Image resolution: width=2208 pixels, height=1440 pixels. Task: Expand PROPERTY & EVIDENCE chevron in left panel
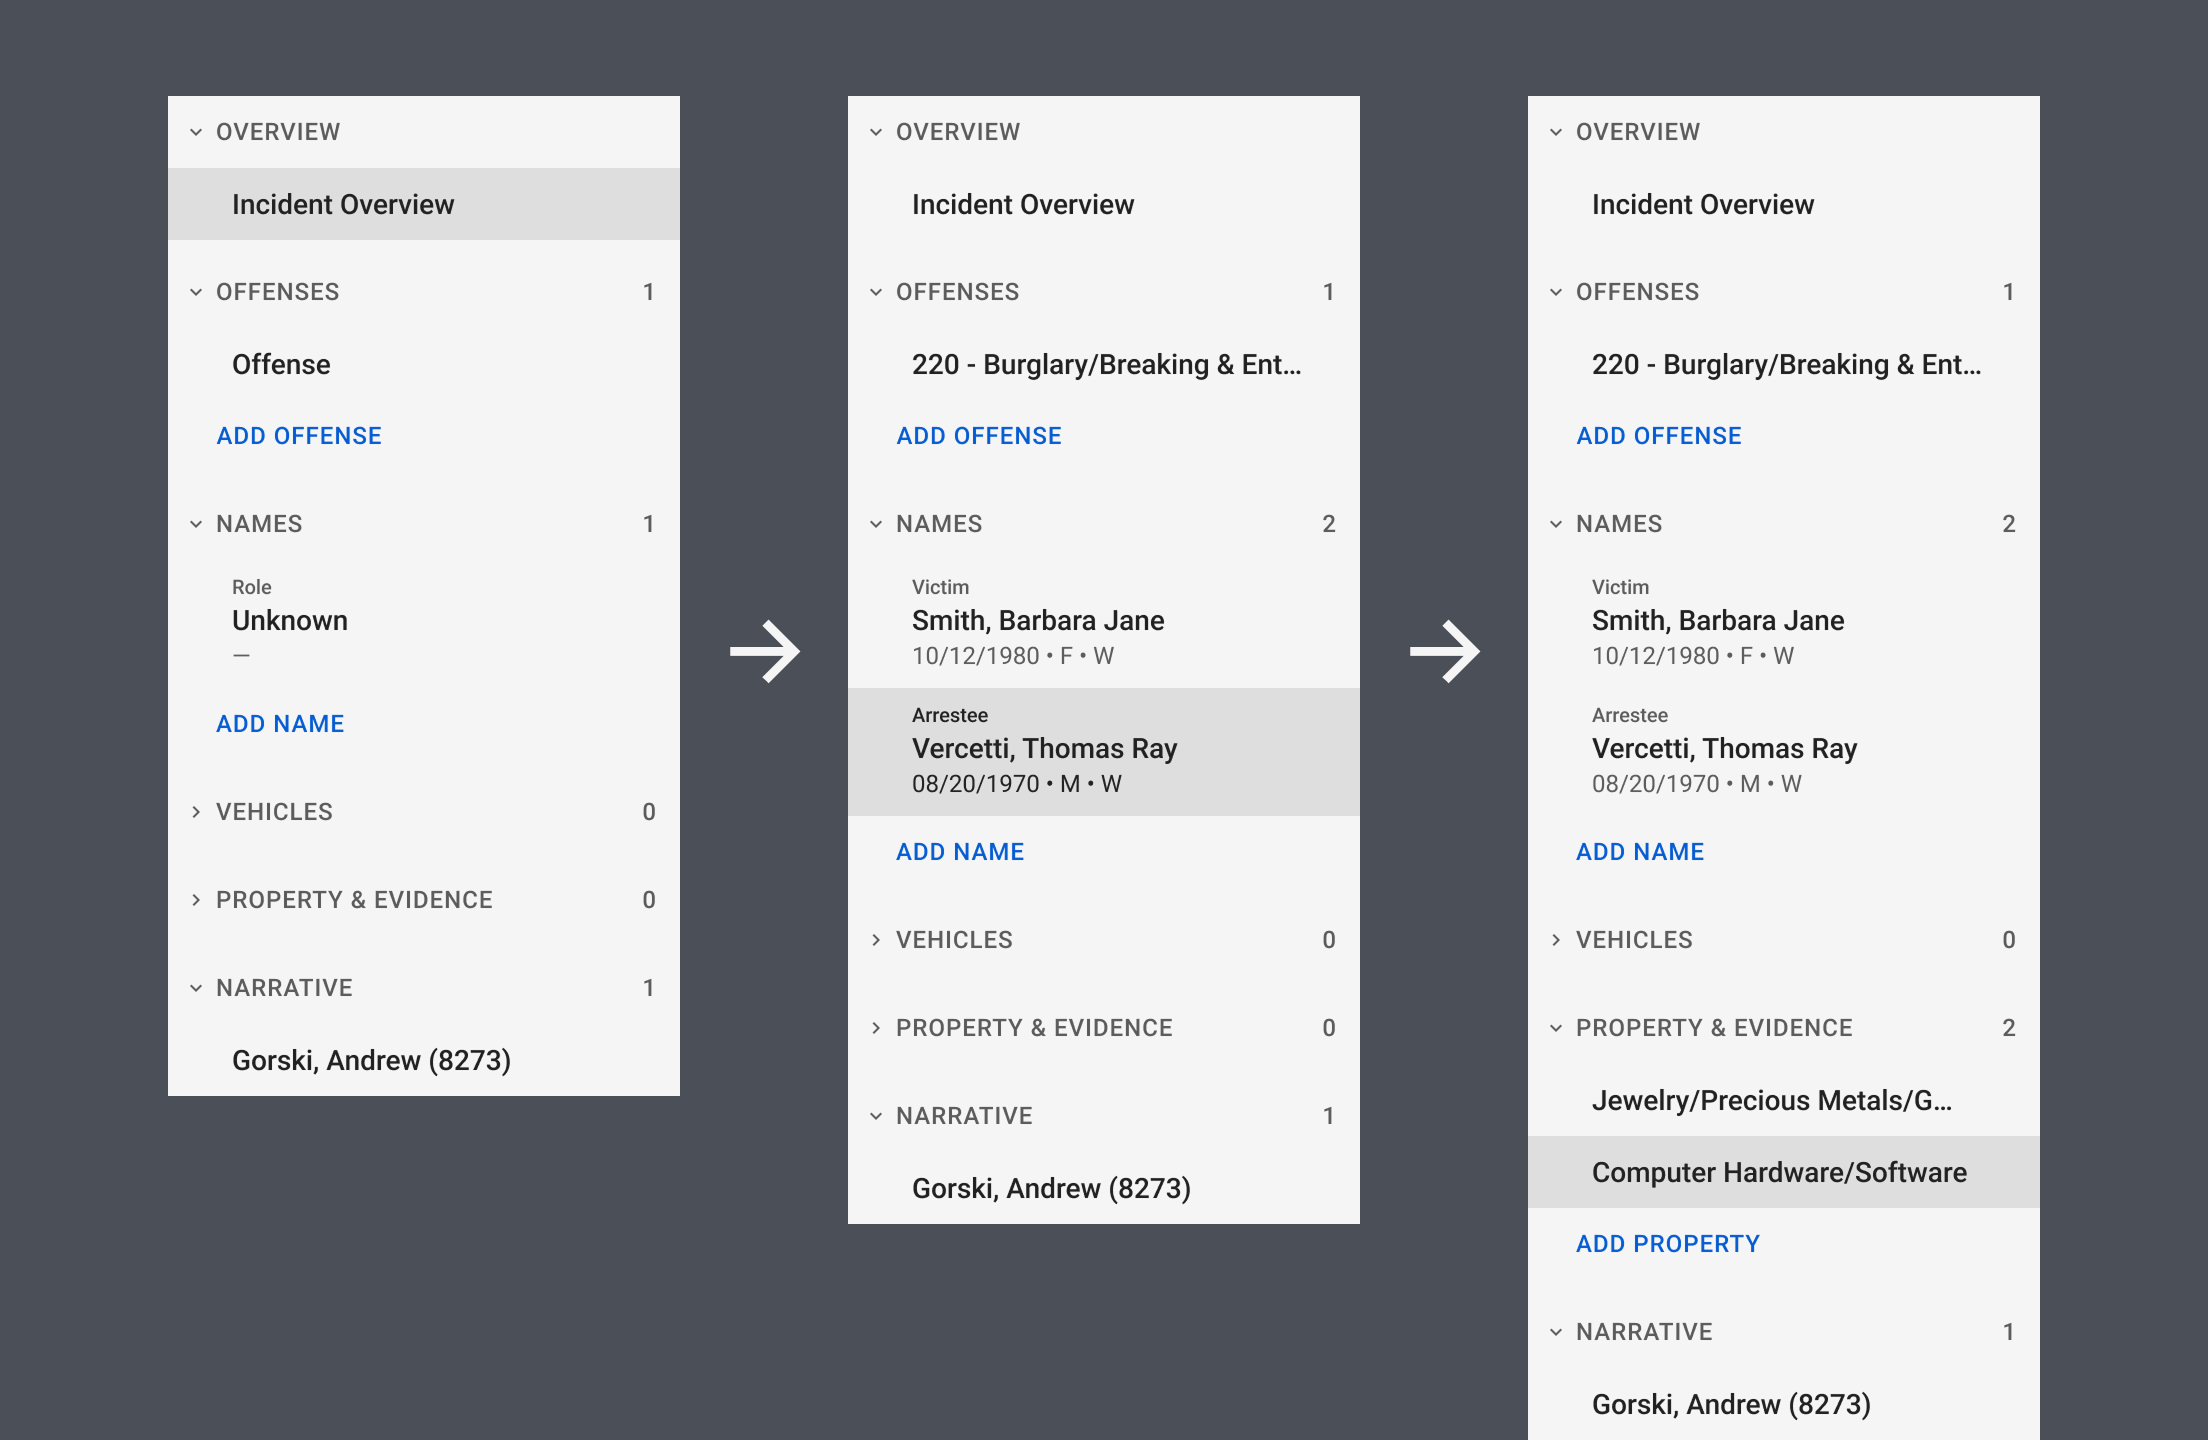point(196,900)
